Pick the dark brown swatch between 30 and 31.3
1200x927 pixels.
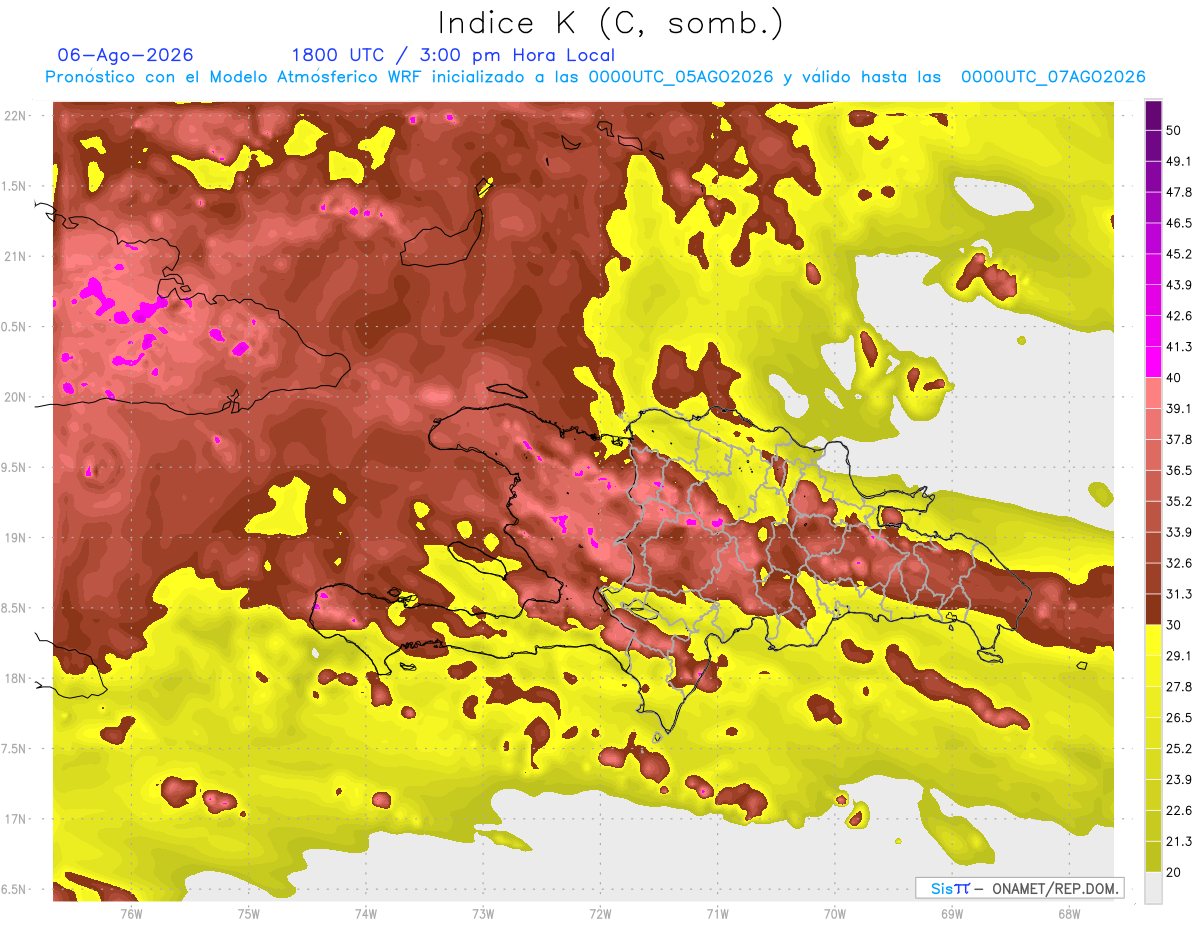1154,609
